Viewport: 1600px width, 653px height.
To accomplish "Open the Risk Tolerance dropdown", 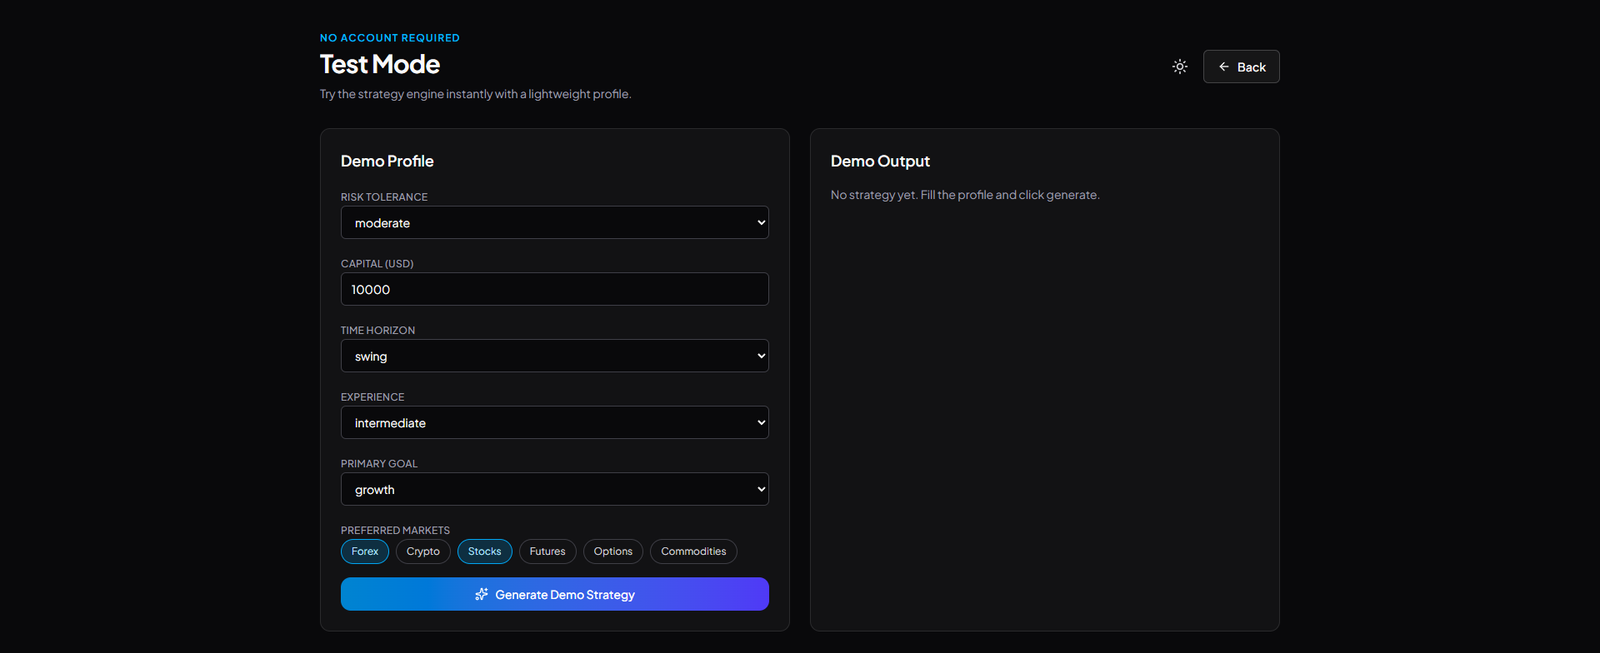I will [x=554, y=223].
